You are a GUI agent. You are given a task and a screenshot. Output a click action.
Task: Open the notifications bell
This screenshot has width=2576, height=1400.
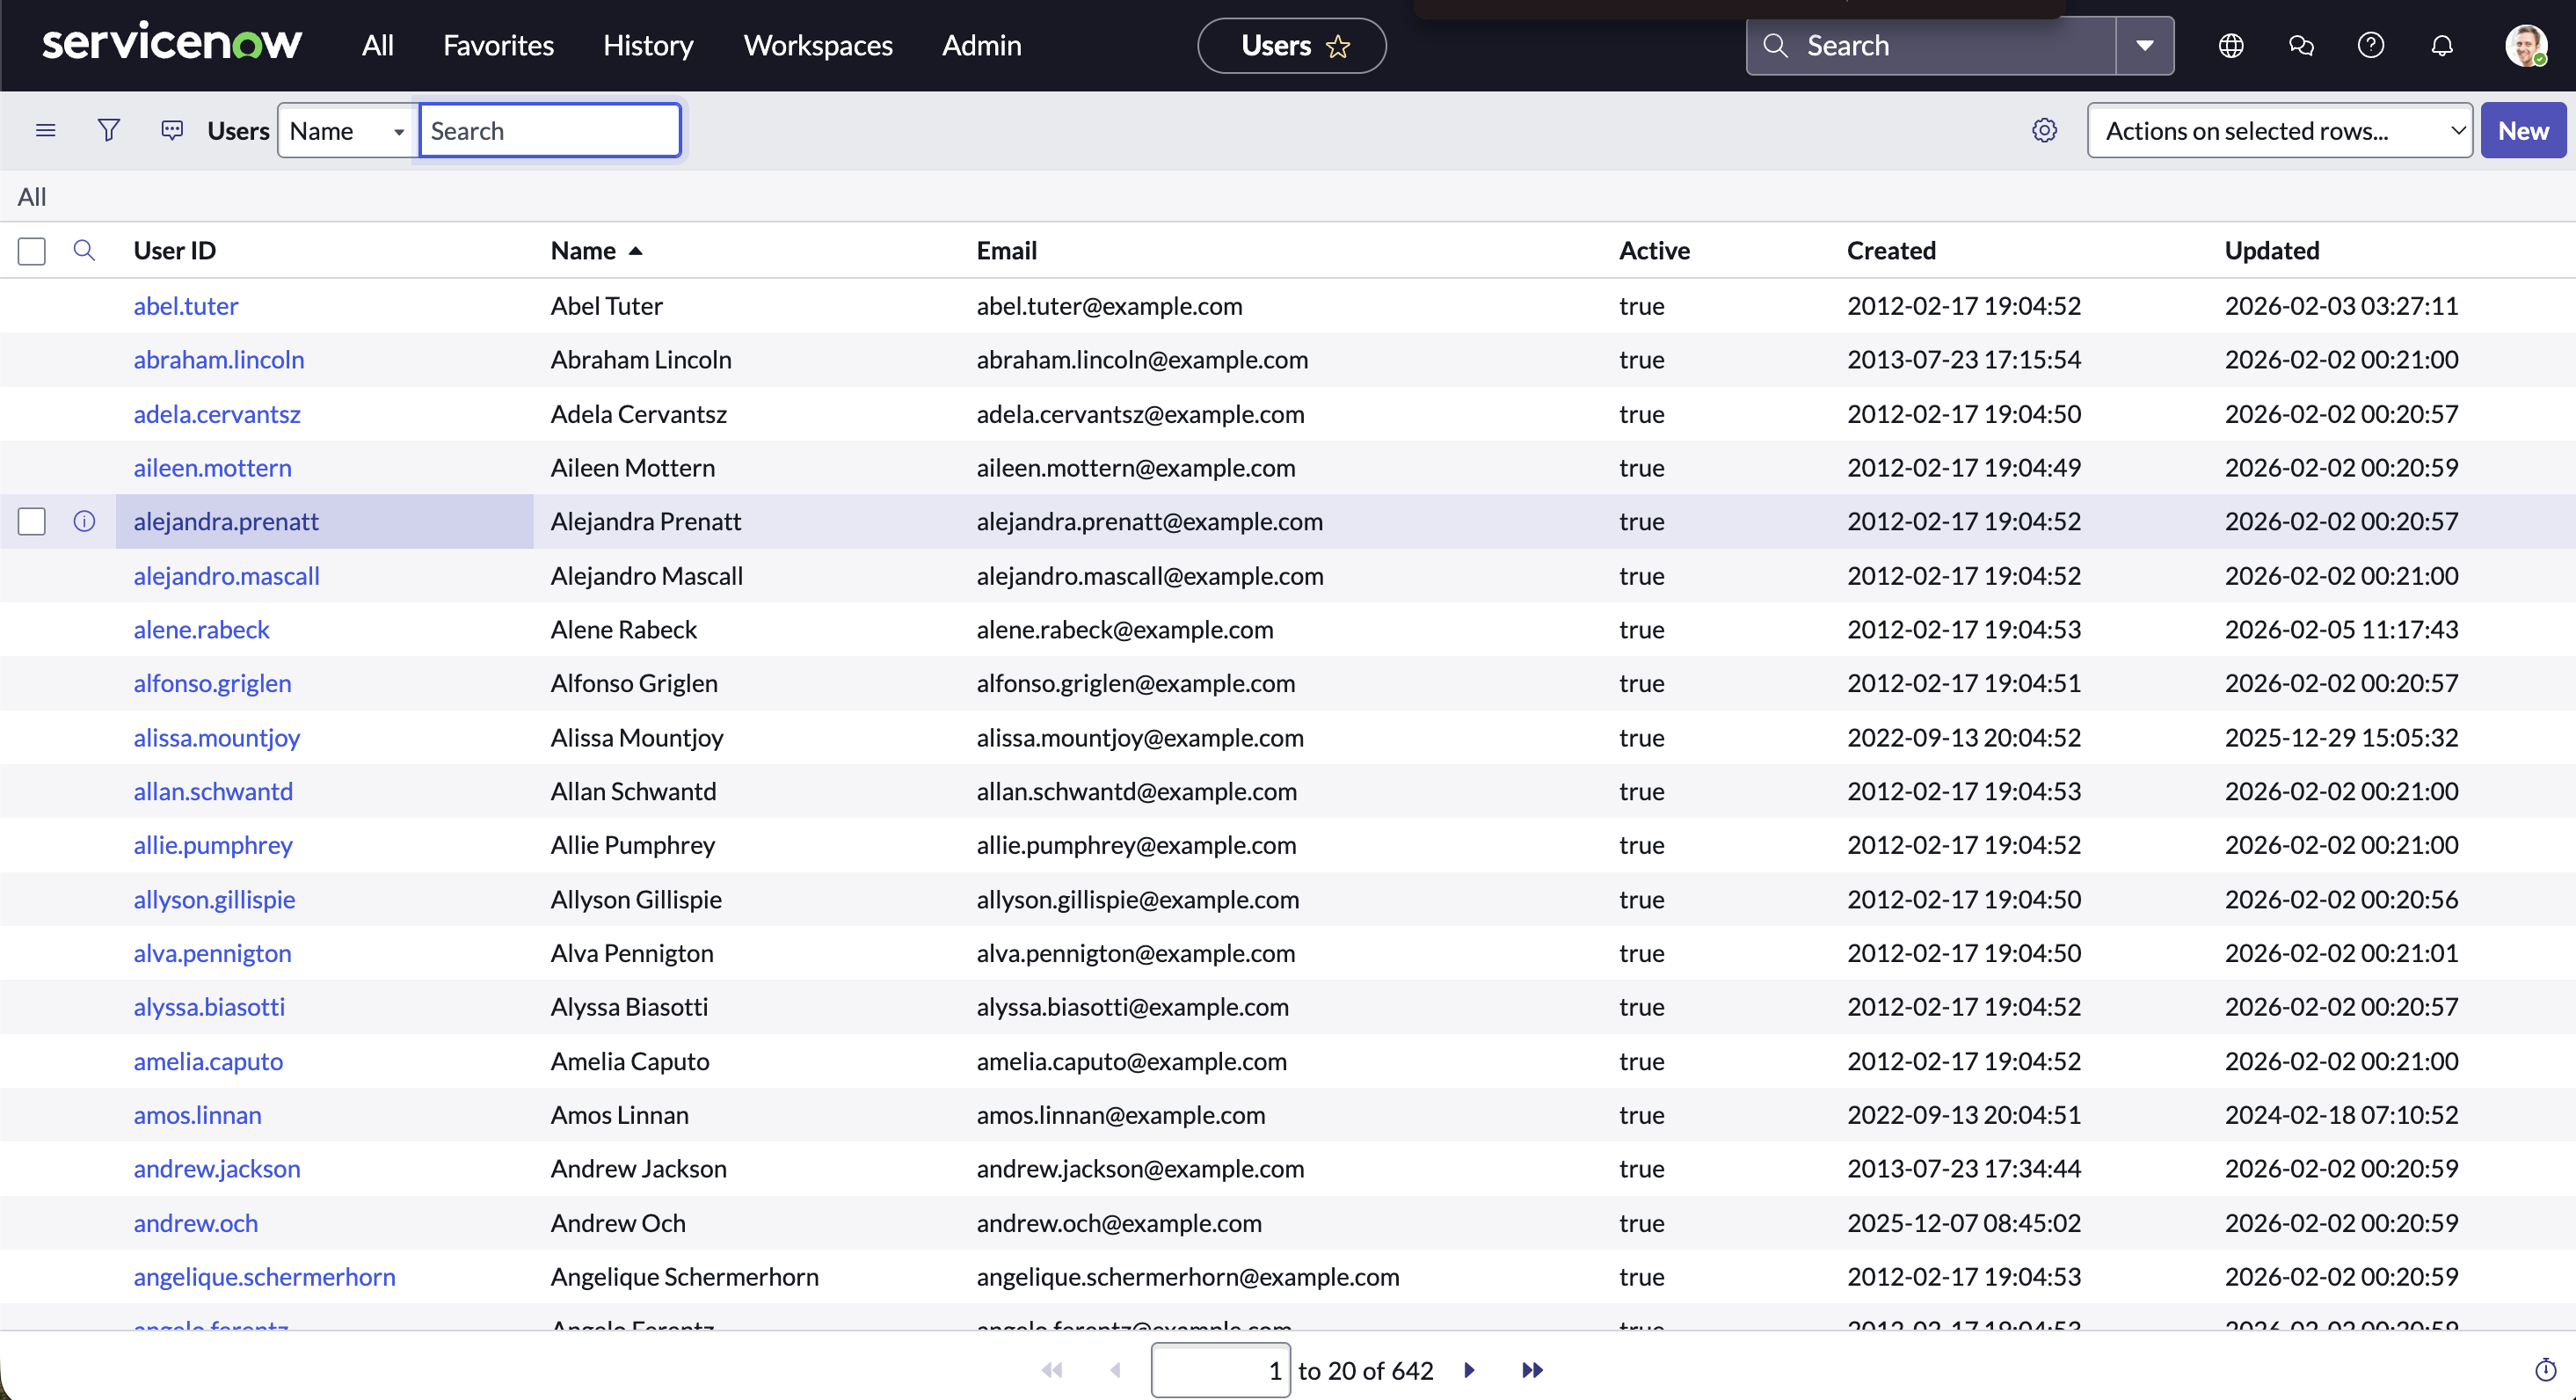point(2441,45)
